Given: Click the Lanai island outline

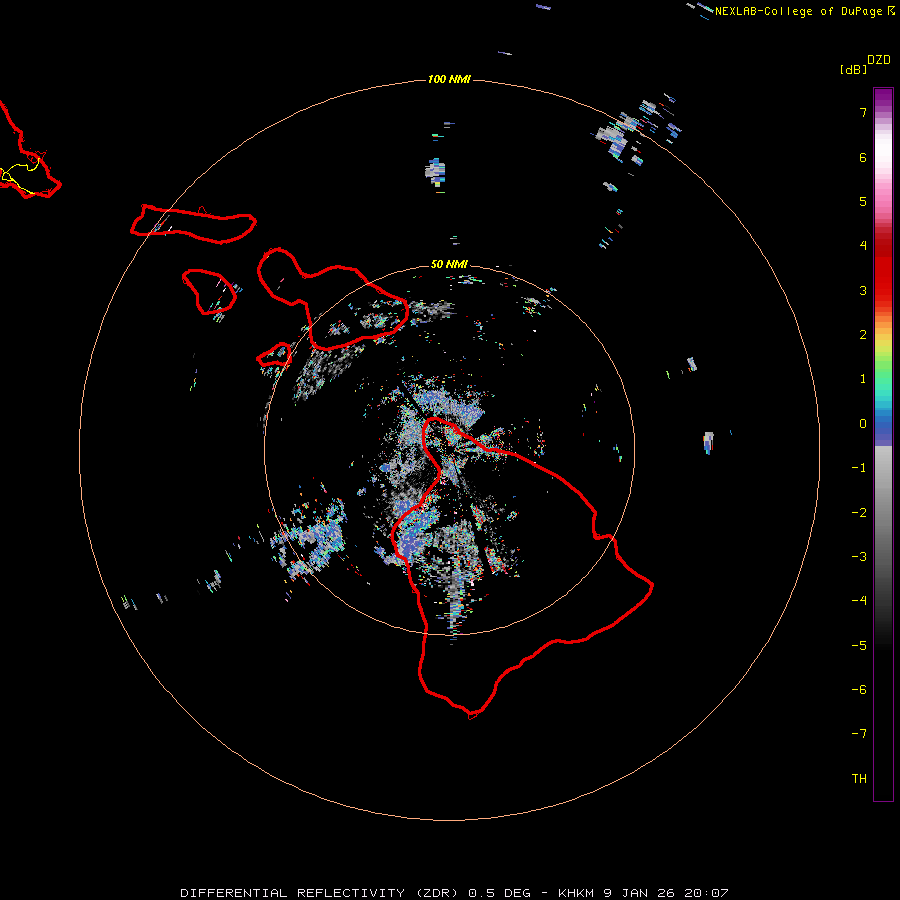Looking at the screenshot, I should tap(209, 292).
